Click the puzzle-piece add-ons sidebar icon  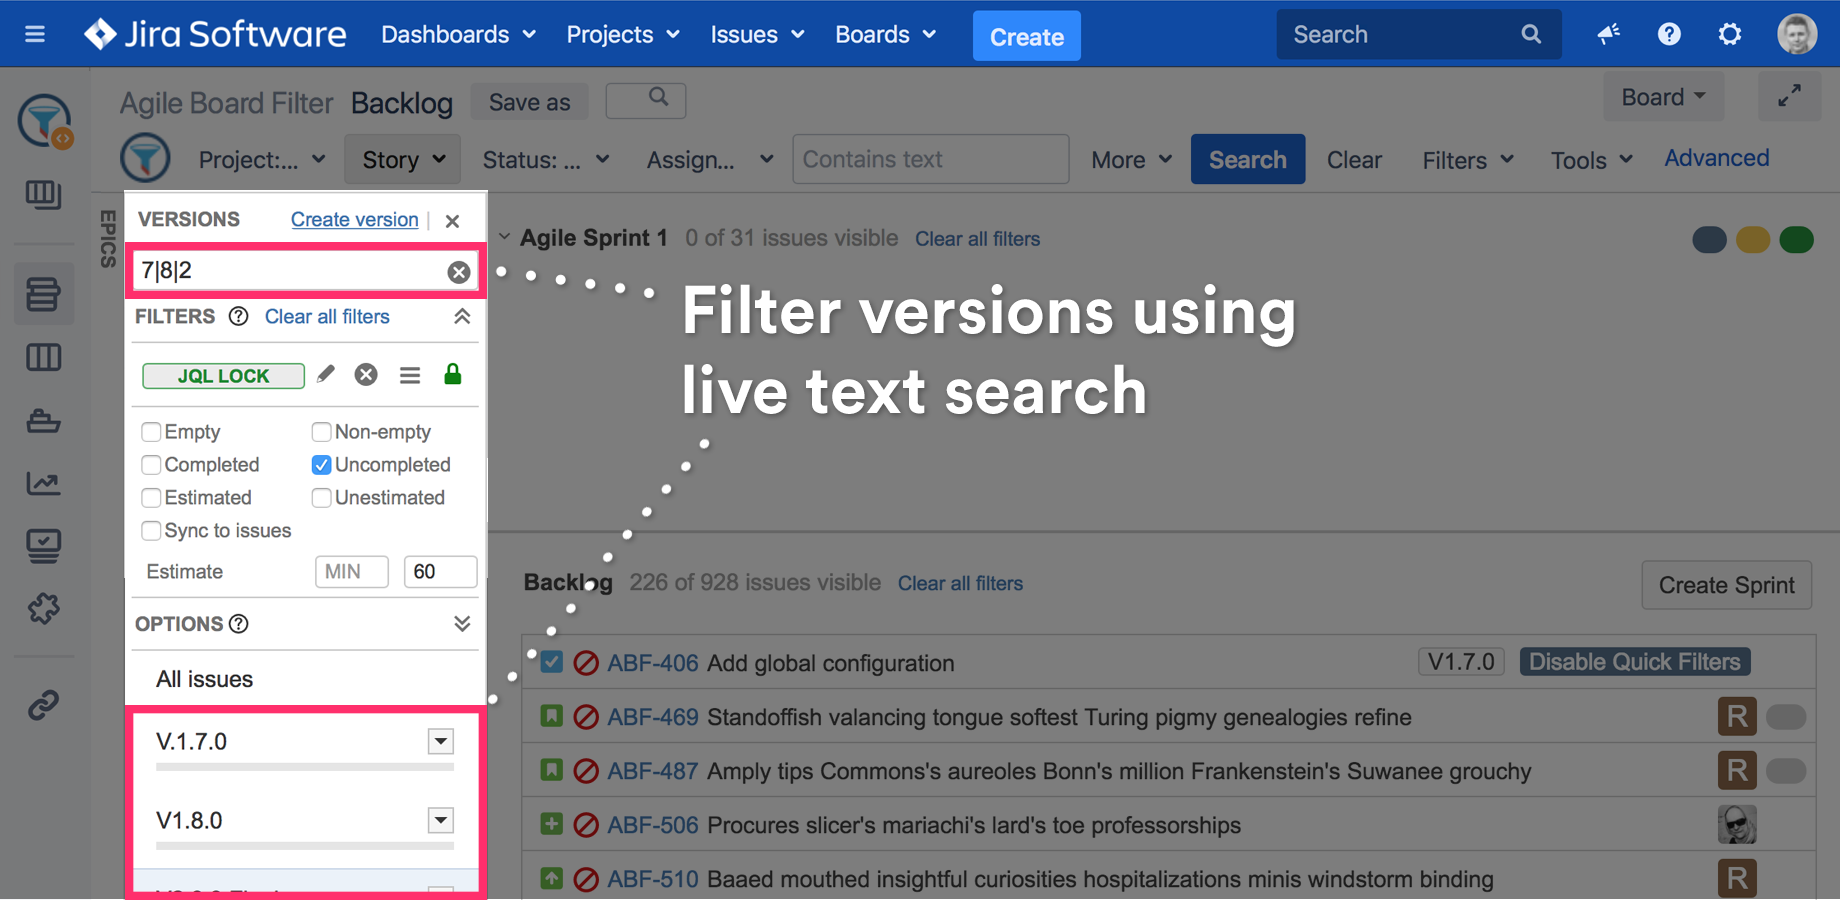coord(44,608)
